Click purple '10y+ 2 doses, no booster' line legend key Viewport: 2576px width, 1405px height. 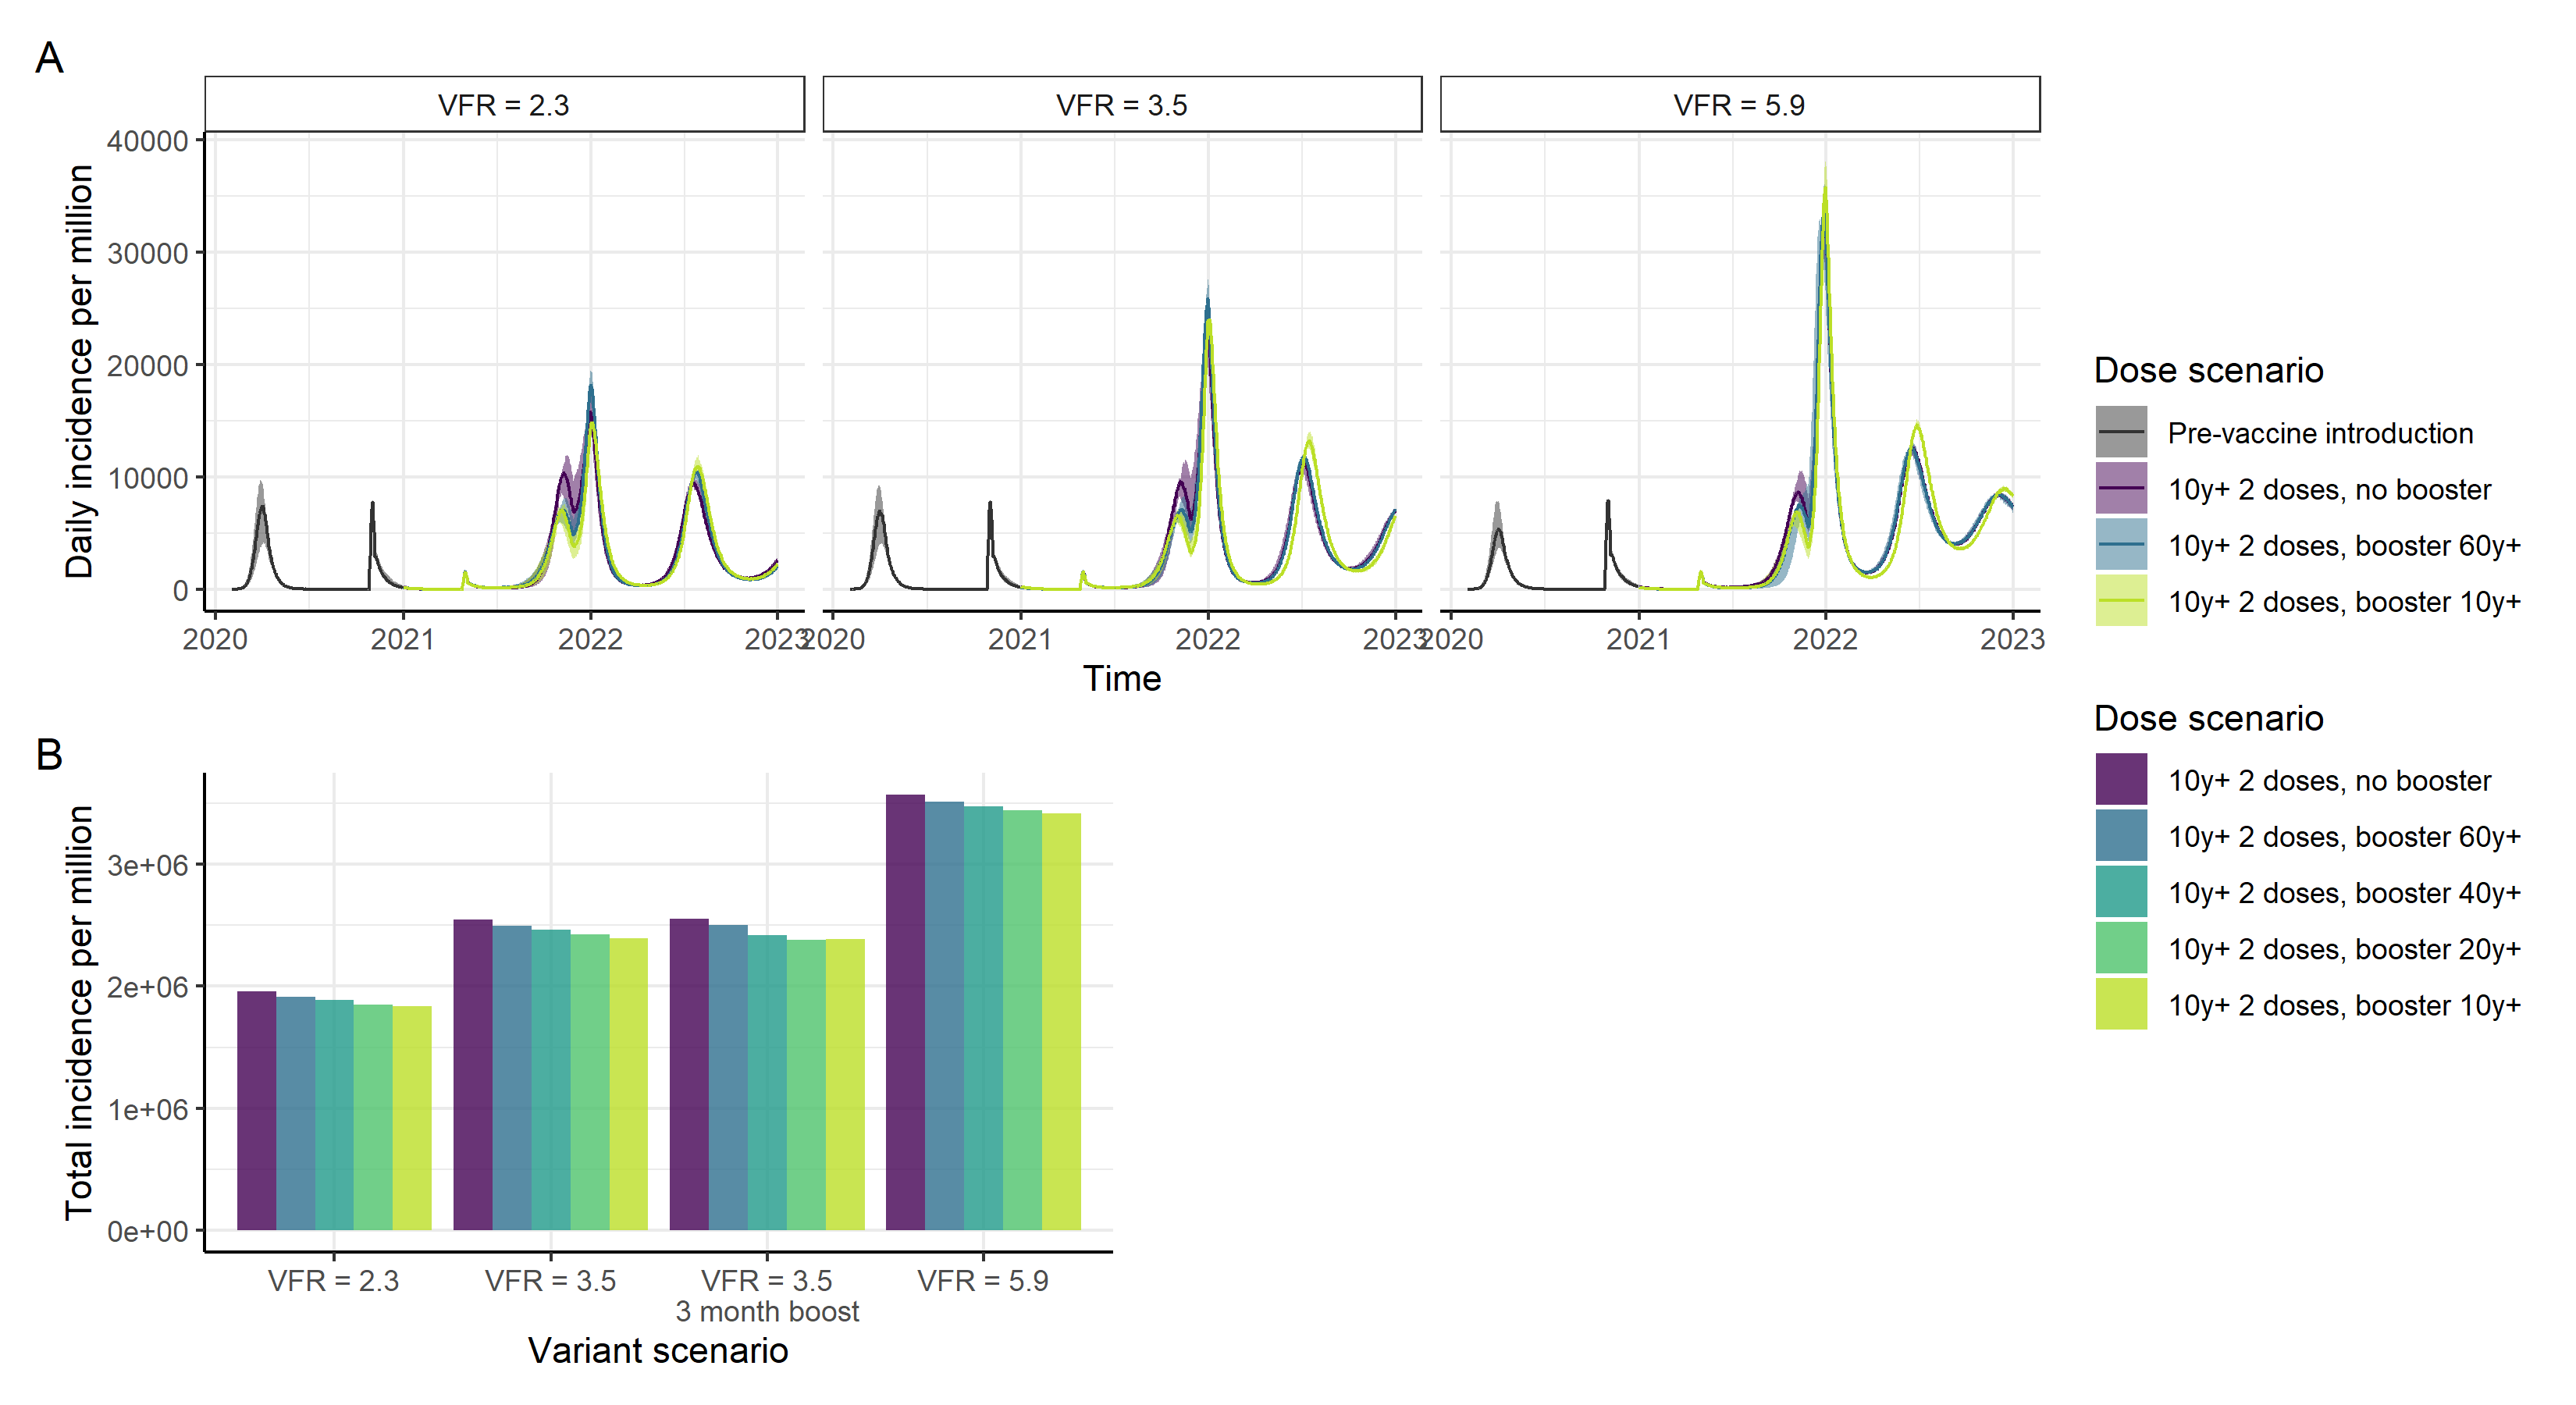tap(2121, 488)
